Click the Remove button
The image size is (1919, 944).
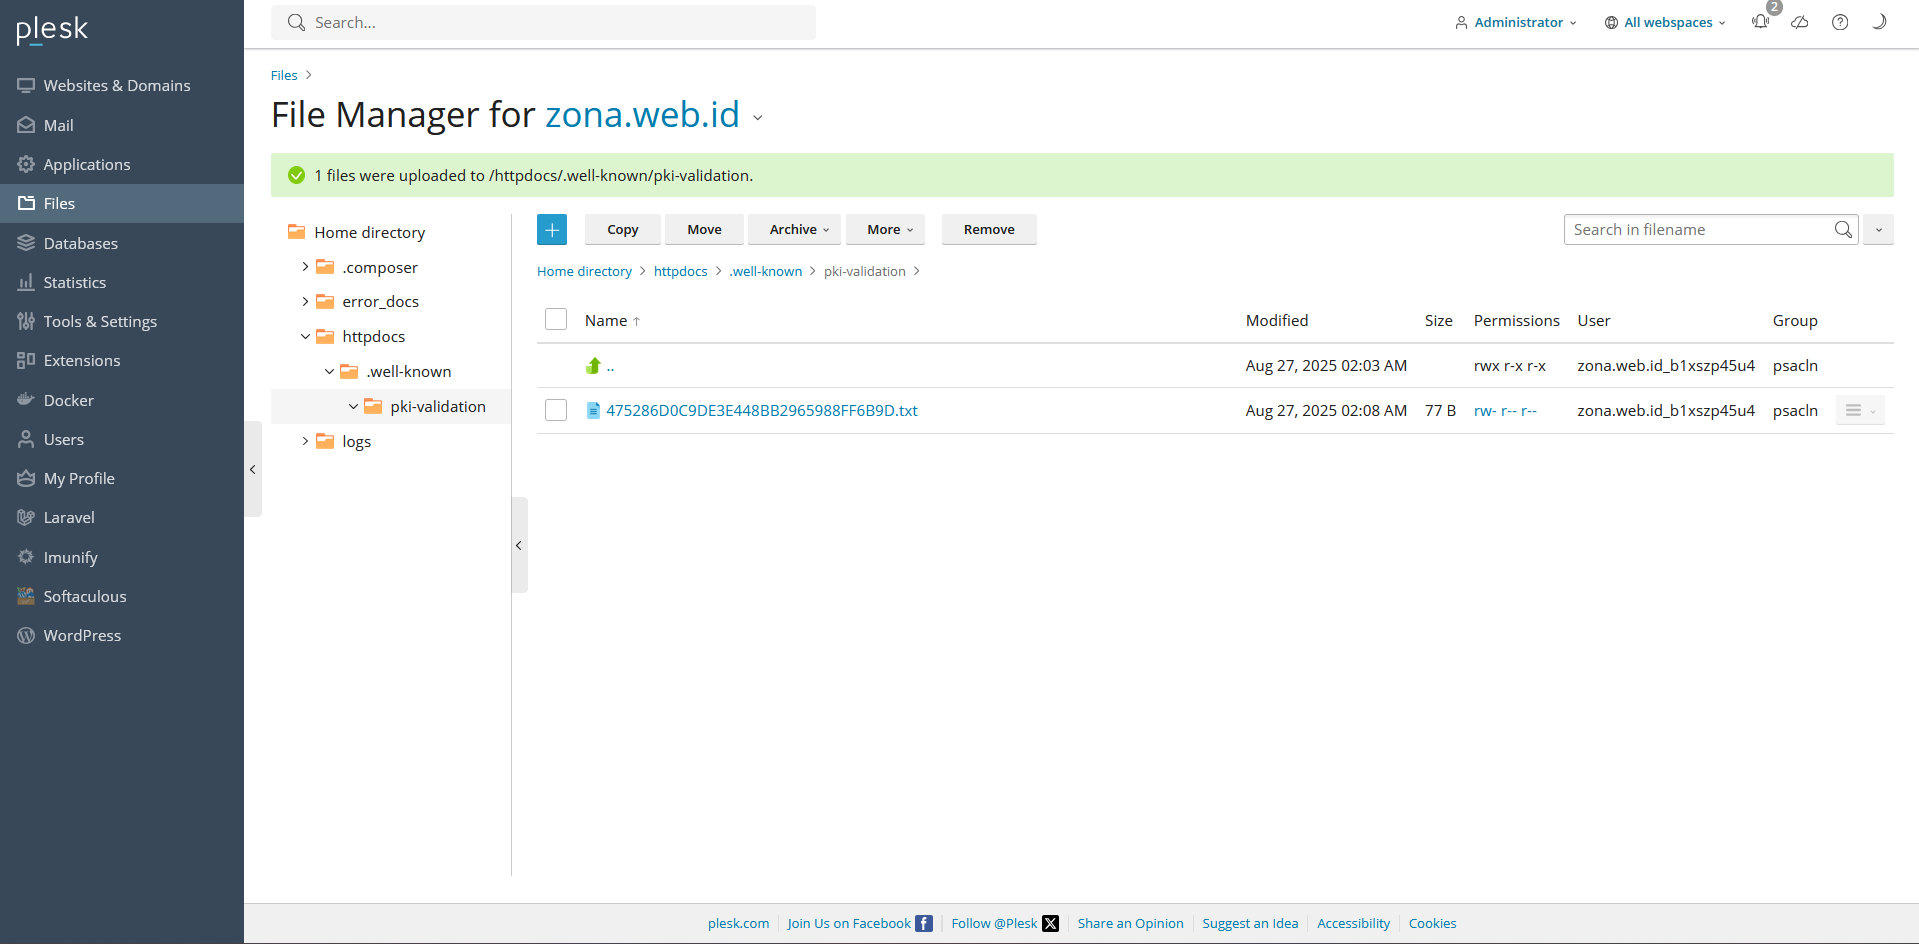[x=988, y=230]
